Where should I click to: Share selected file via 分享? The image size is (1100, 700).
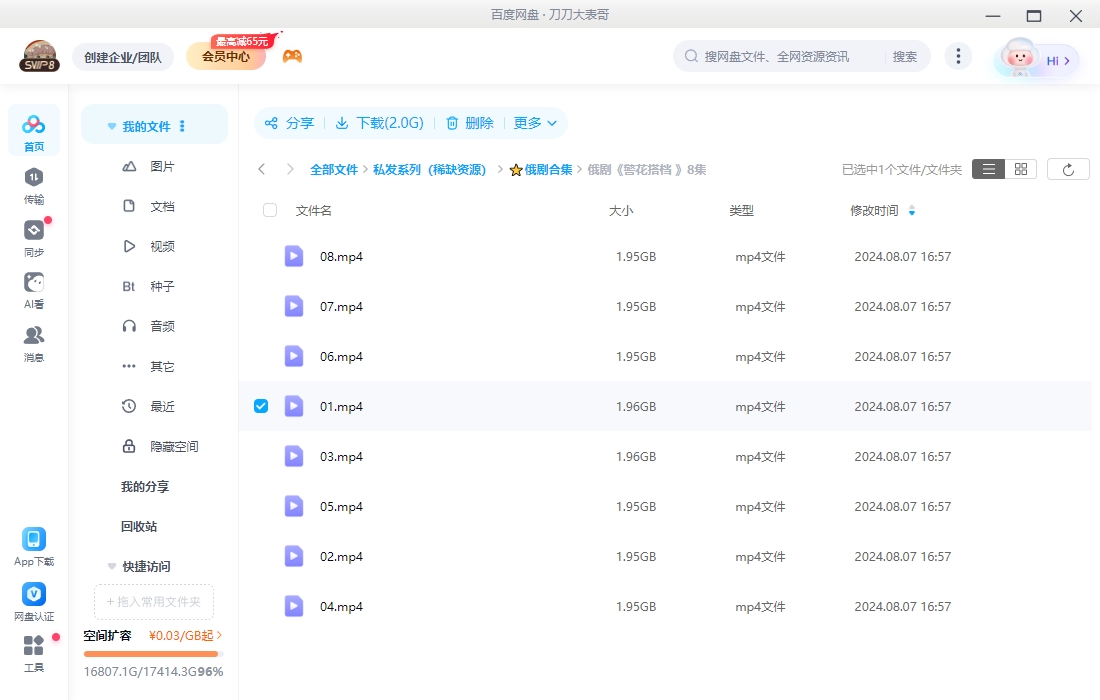pyautogui.click(x=288, y=122)
